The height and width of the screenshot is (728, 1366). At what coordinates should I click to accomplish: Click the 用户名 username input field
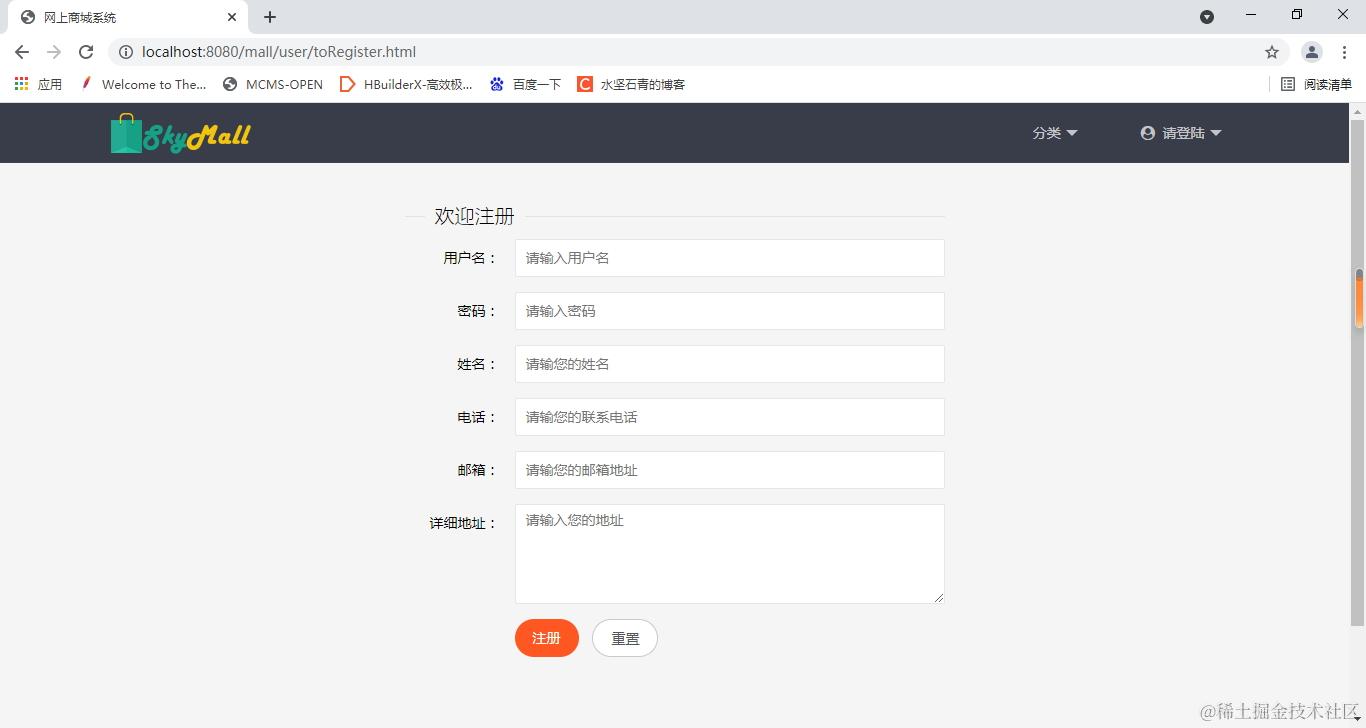(728, 257)
